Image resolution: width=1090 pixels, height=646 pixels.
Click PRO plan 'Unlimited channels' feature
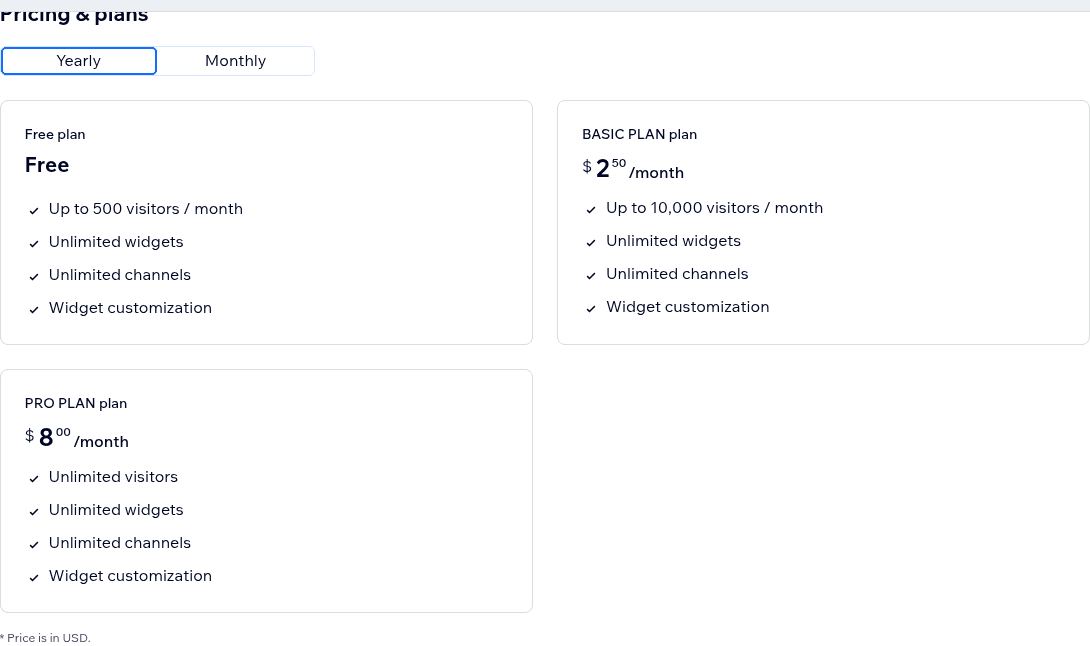click(x=120, y=543)
